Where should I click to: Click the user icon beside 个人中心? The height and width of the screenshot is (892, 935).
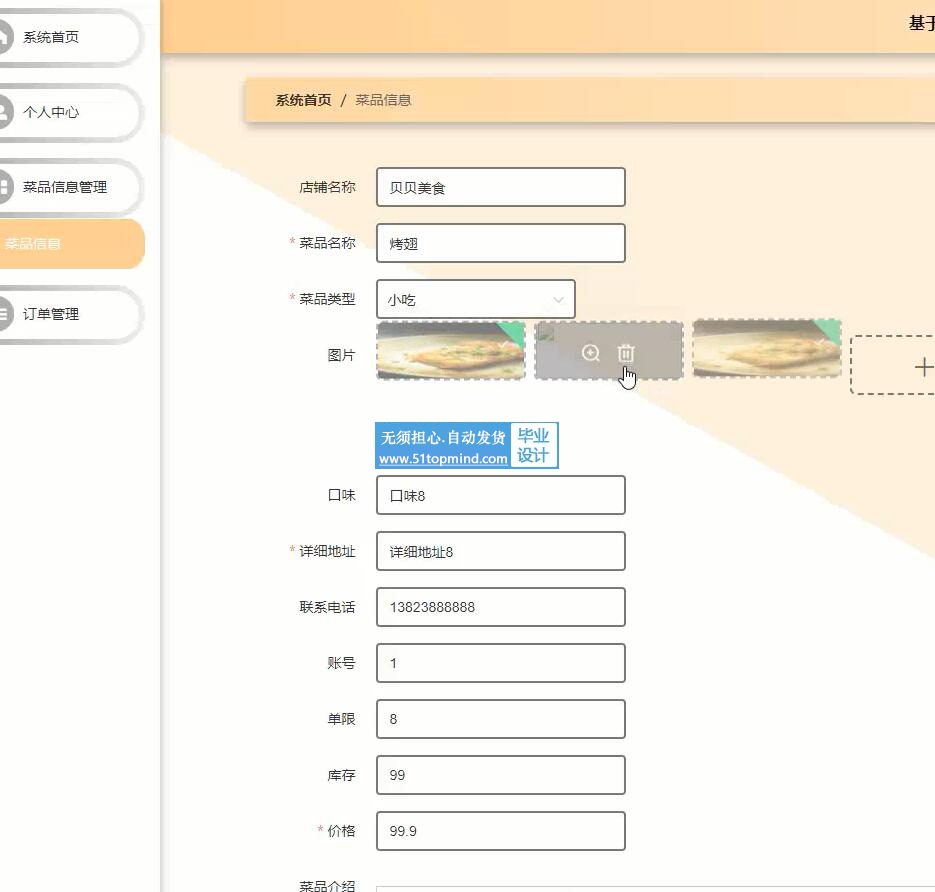4,112
